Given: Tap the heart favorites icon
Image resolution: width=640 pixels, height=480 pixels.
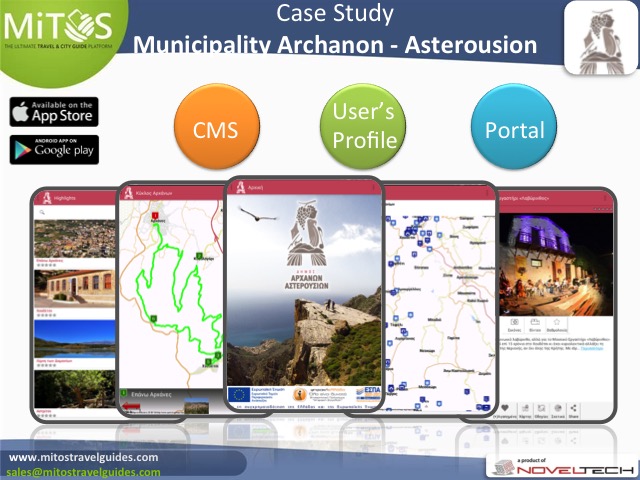Looking at the screenshot, I should point(505,410).
